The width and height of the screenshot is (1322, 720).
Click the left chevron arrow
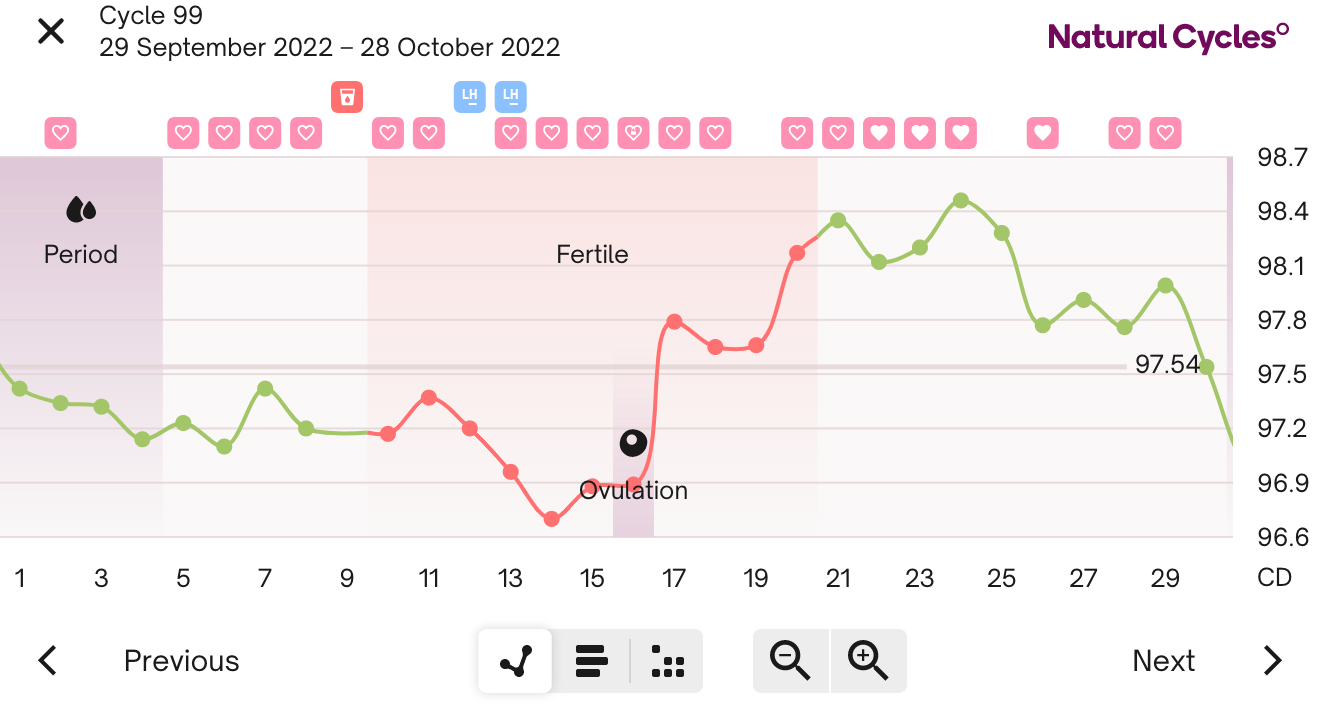47,660
